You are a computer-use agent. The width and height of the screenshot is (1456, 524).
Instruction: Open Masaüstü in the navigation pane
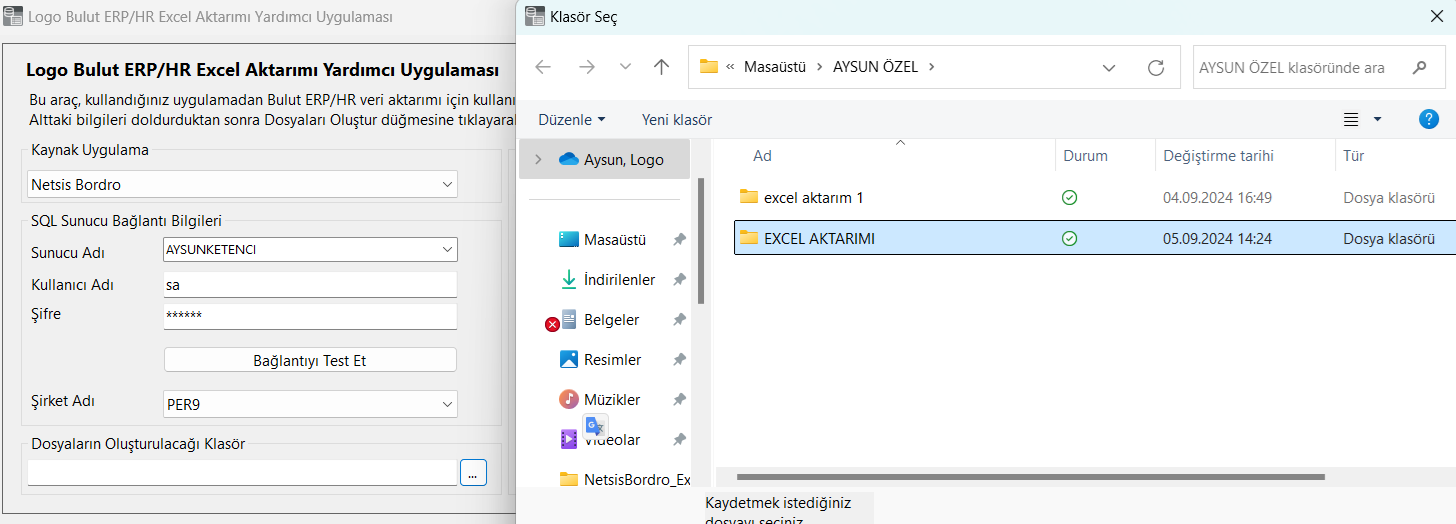click(x=614, y=240)
